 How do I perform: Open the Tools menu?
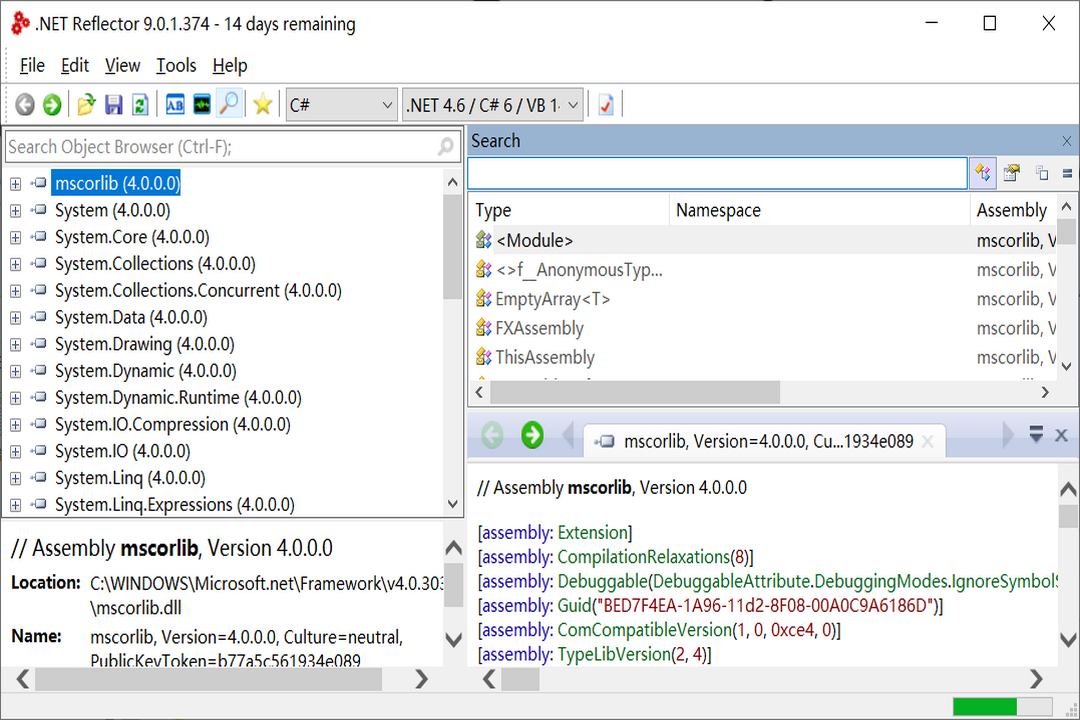tap(176, 65)
